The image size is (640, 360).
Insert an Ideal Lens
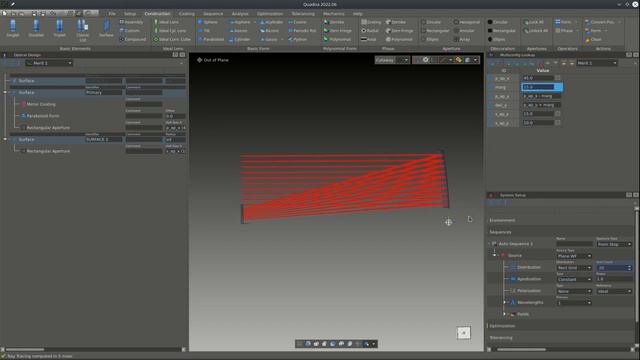[167, 22]
